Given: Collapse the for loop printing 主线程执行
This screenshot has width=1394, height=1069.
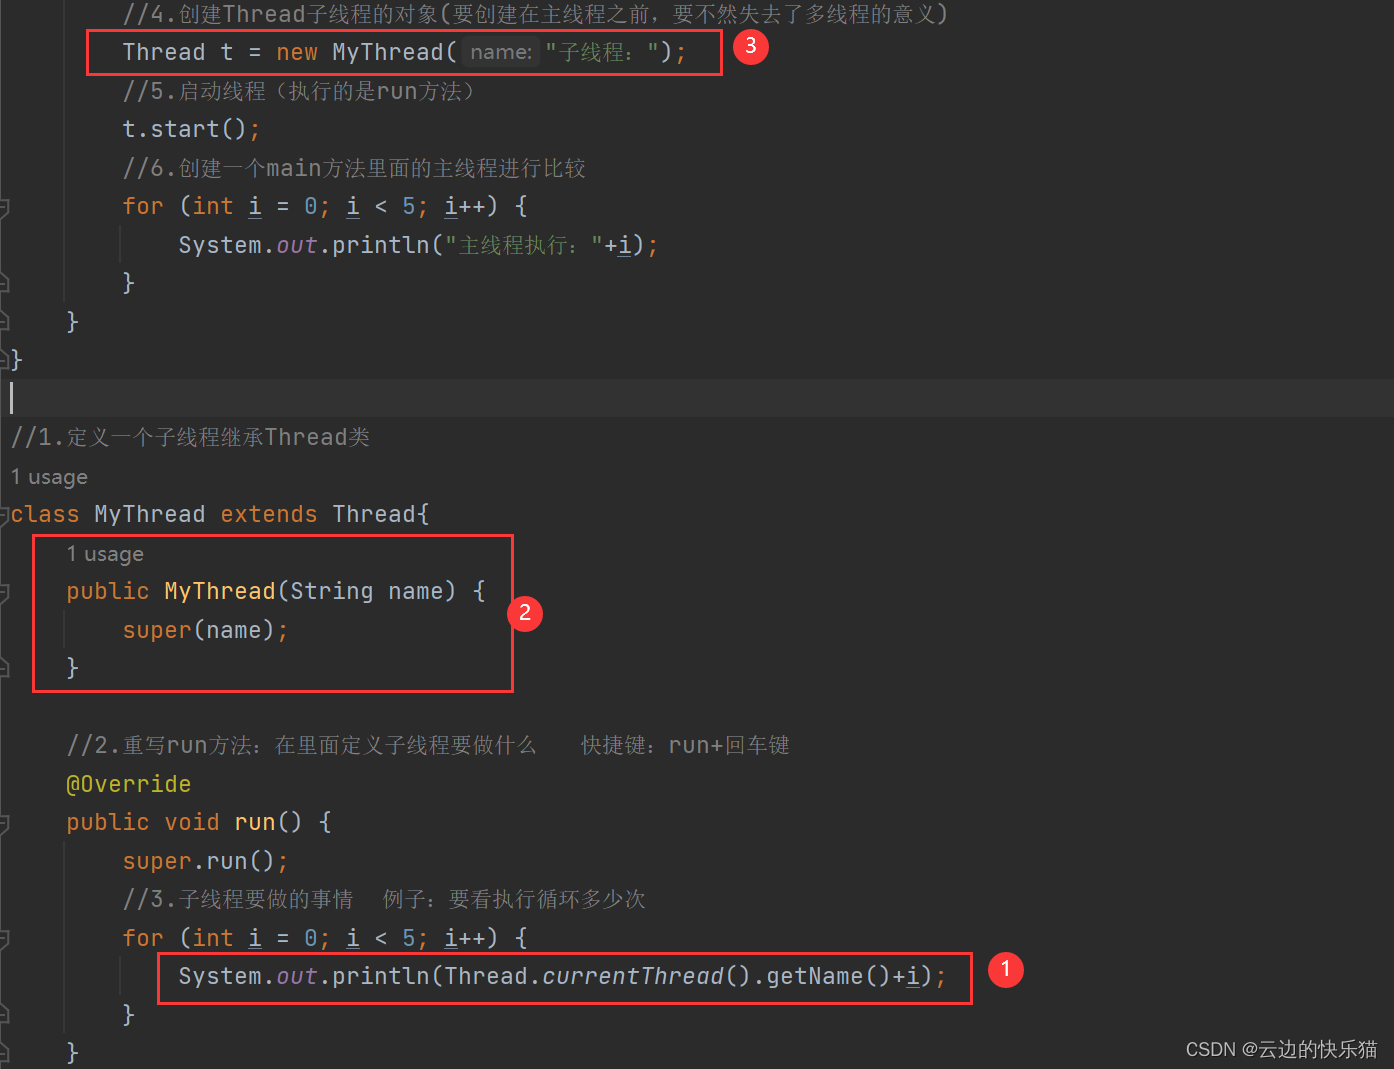Looking at the screenshot, I should click(4, 207).
